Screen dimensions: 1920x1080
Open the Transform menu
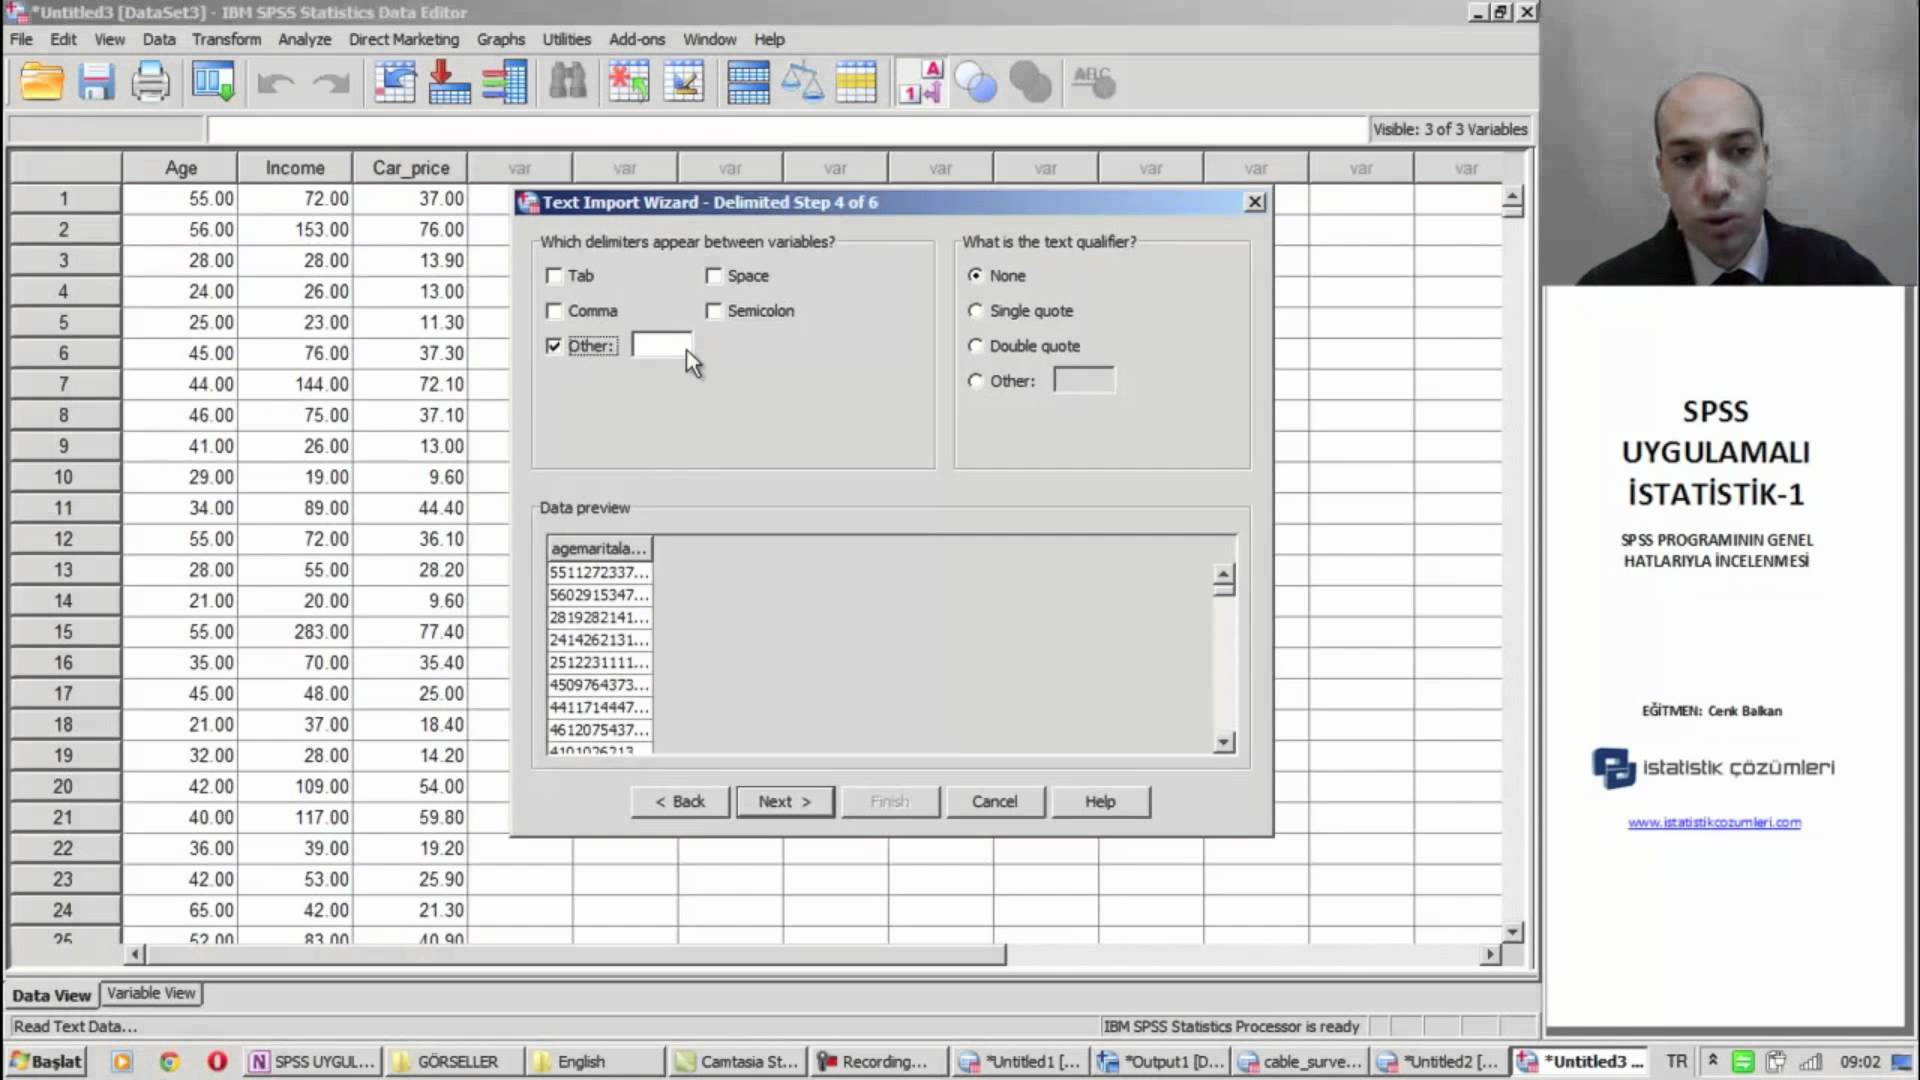(x=226, y=39)
